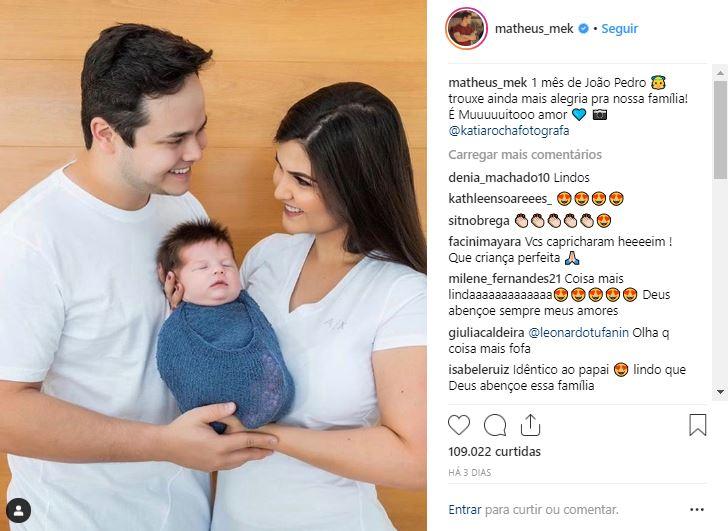Show tagged people using the person icon
This screenshot has width=728, height=531.
(19, 511)
